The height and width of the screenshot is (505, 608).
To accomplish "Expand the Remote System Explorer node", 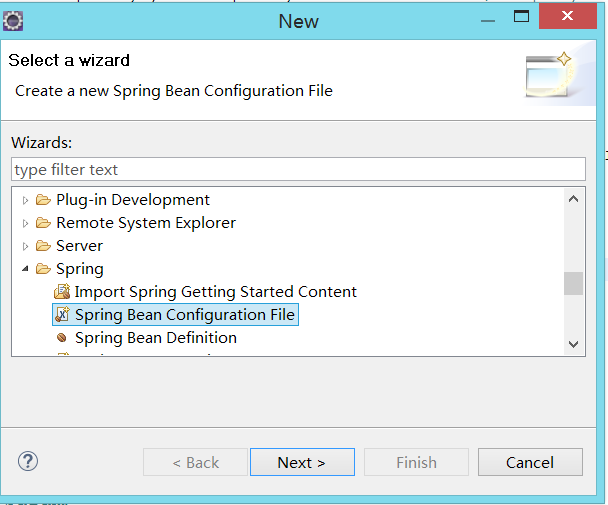I will (26, 223).
